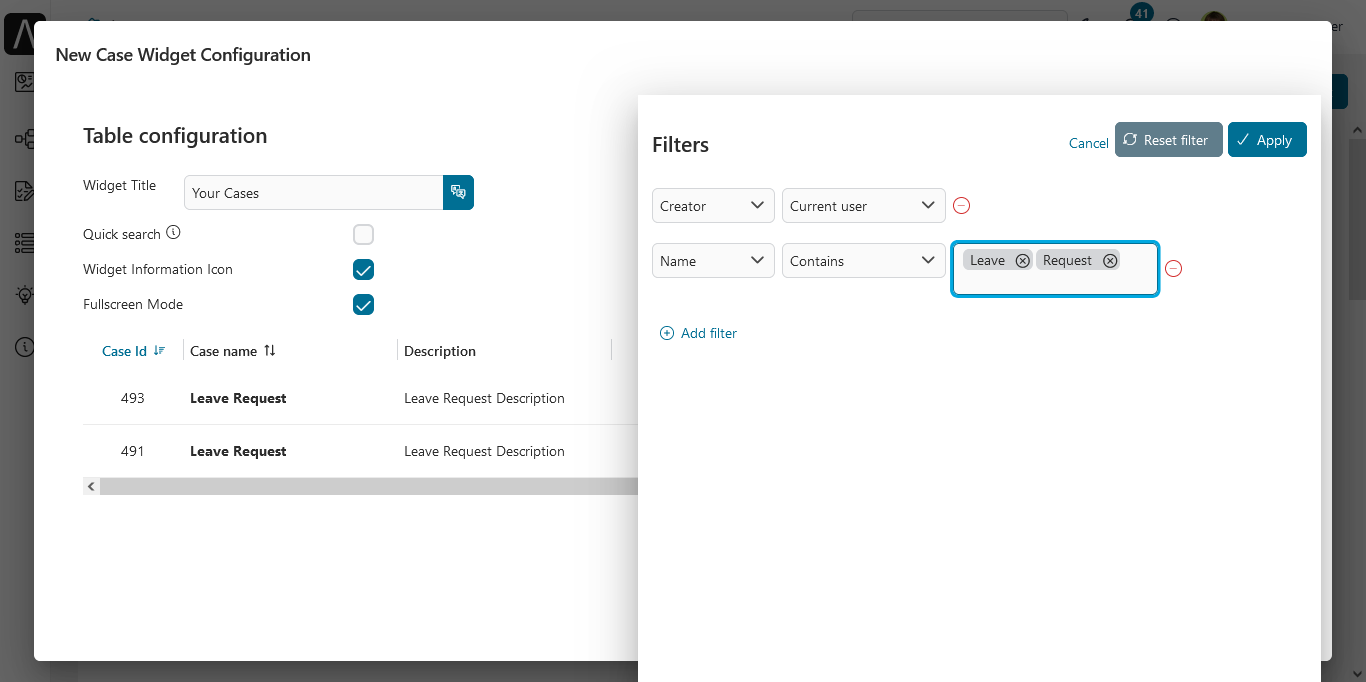Remove the Creator filter row

pyautogui.click(x=961, y=206)
